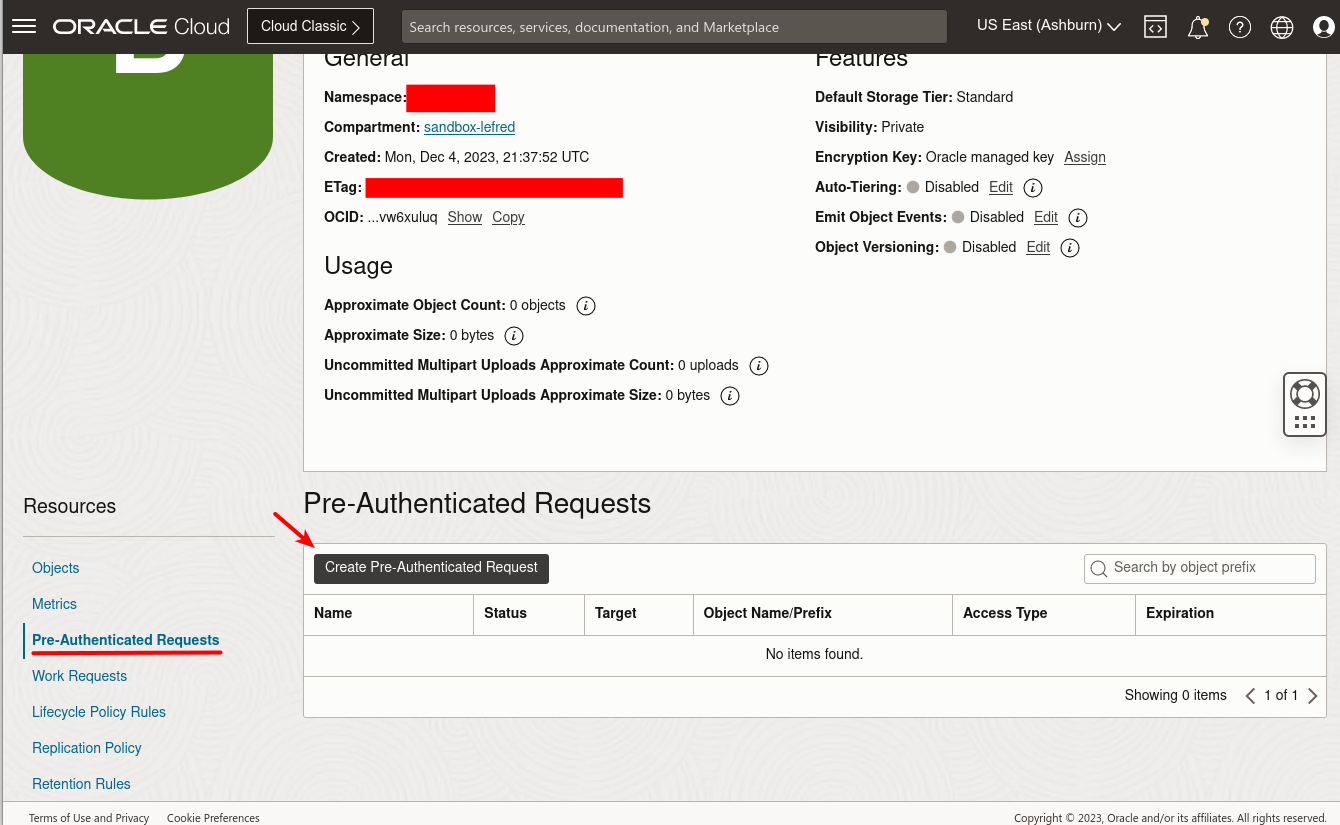Open the user profile menu

point(1322,26)
